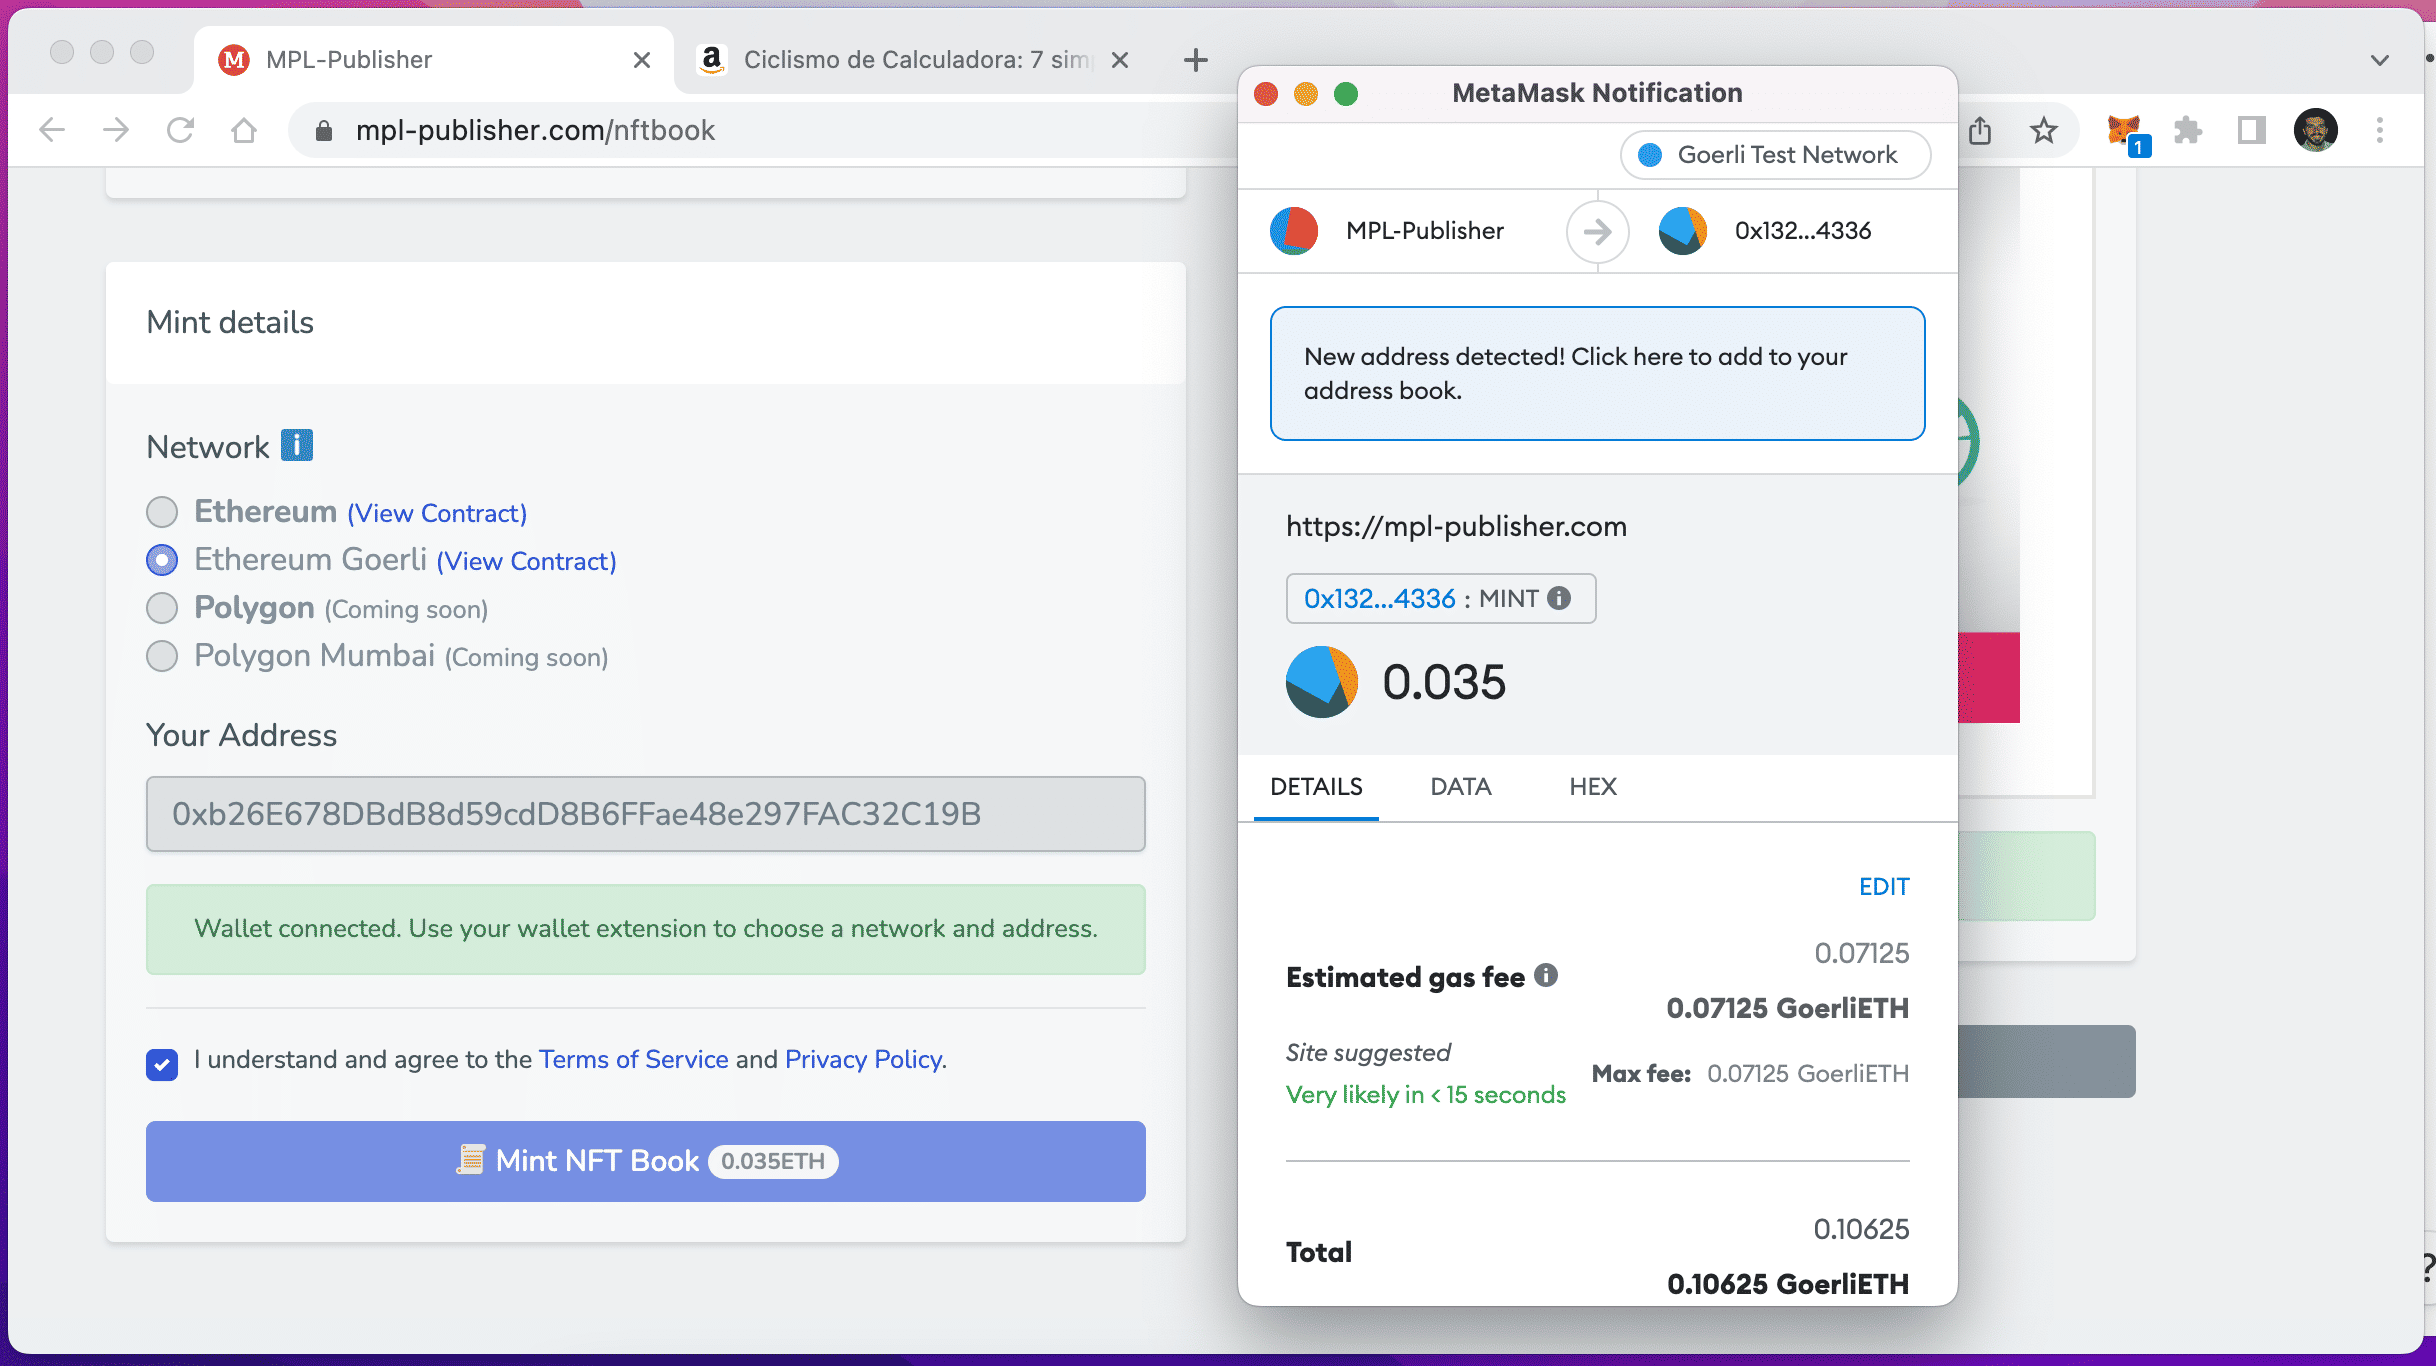Close the MPL-Publisher tab

point(642,60)
